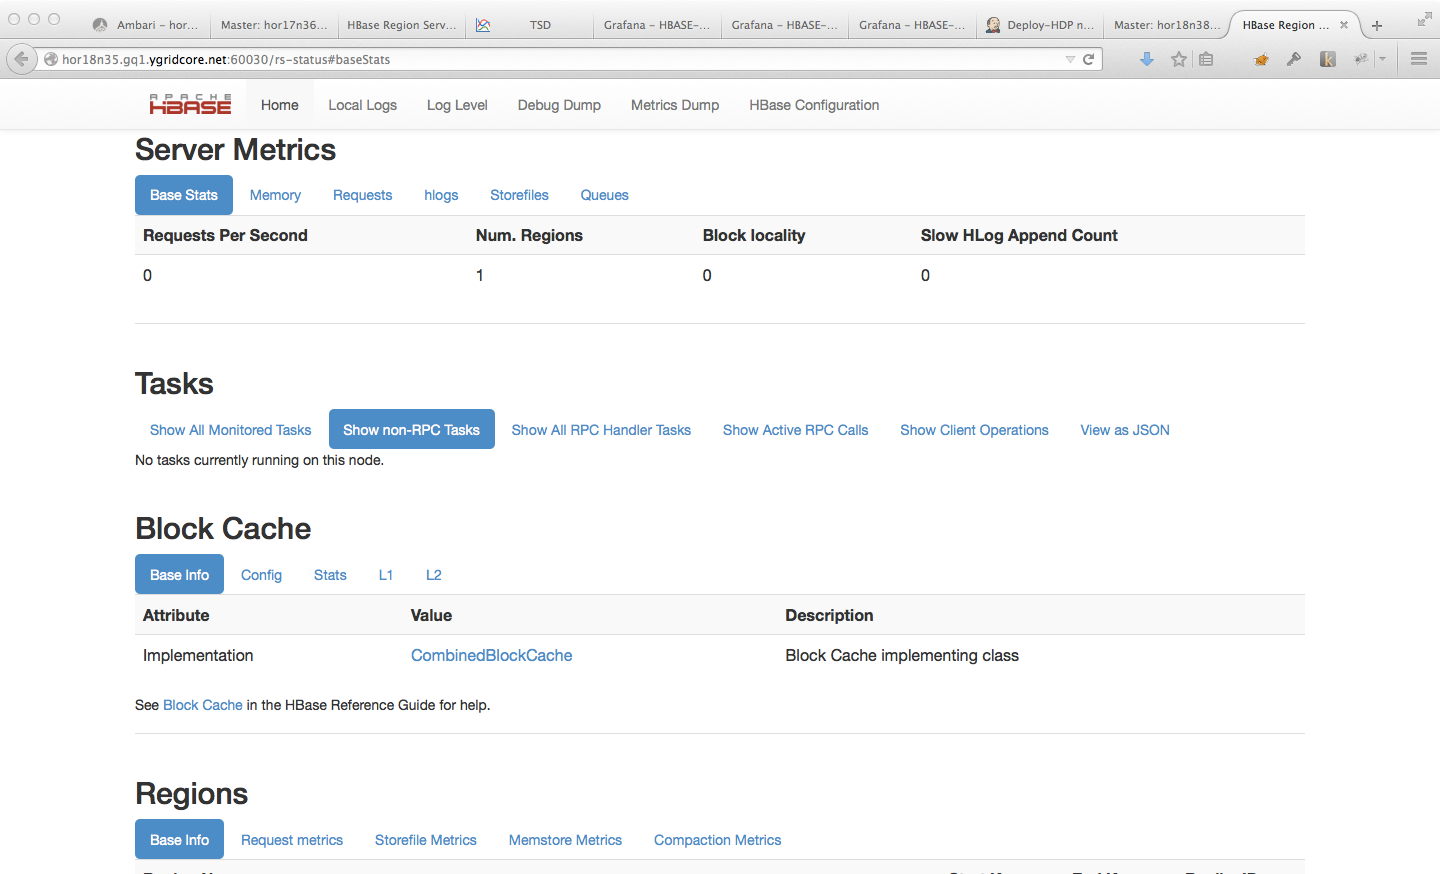Switch to the Memory tab in Server Metrics
The image size is (1440, 874).
275,195
